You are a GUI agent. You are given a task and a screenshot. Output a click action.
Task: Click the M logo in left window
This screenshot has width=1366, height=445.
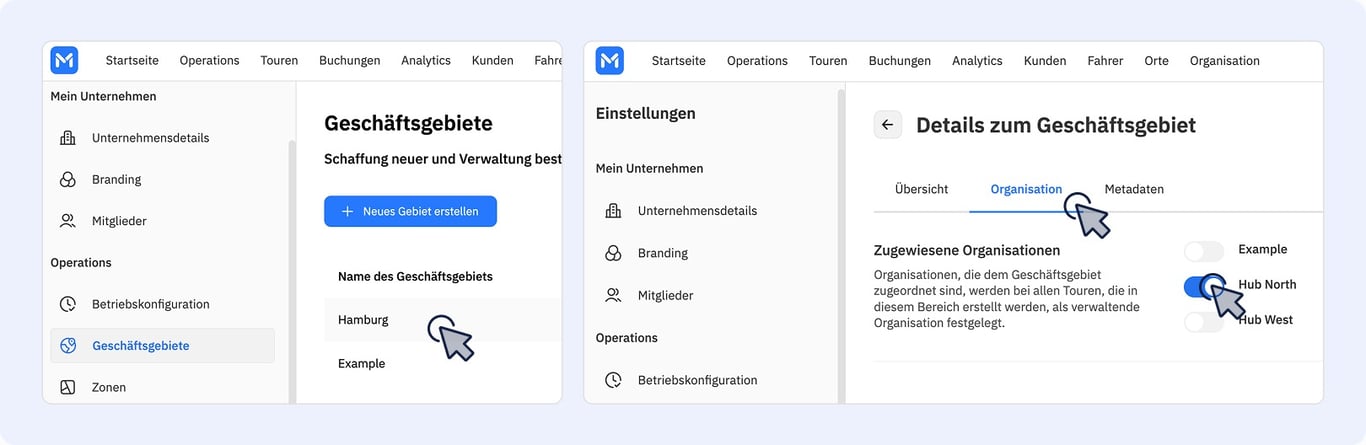tap(64, 60)
